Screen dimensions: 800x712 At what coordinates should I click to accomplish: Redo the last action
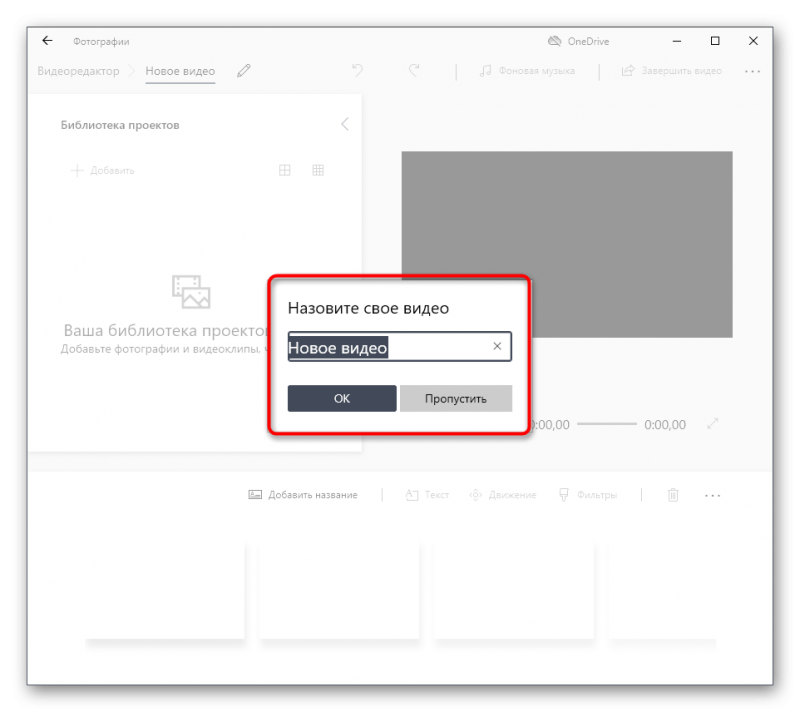tap(414, 70)
